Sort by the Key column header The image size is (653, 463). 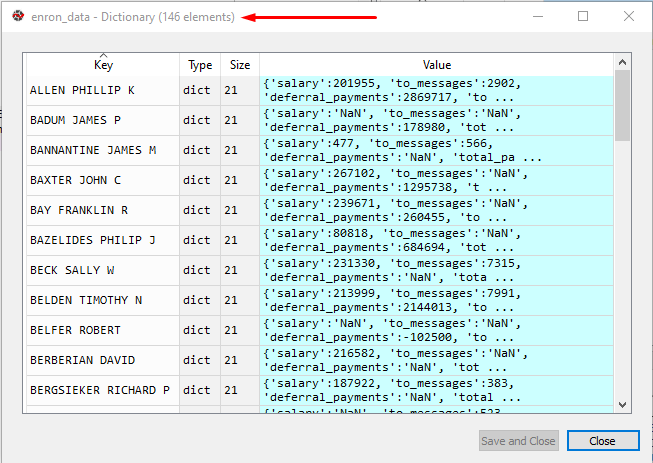[x=103, y=65]
